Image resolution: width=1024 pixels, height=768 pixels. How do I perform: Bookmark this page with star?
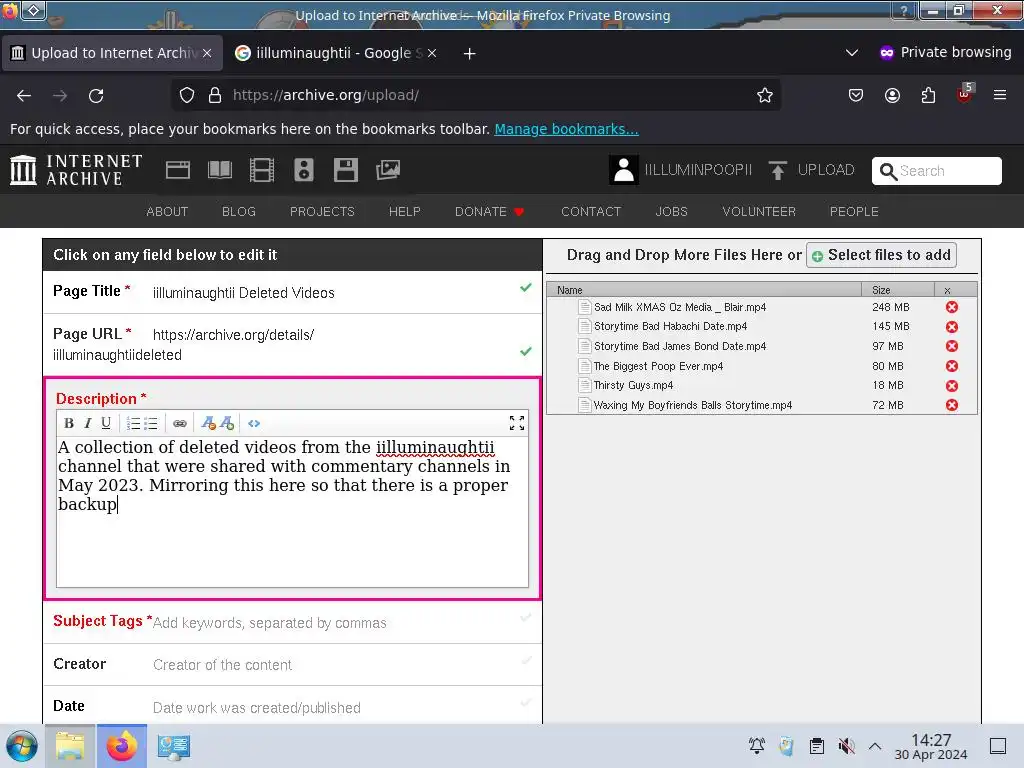point(765,95)
